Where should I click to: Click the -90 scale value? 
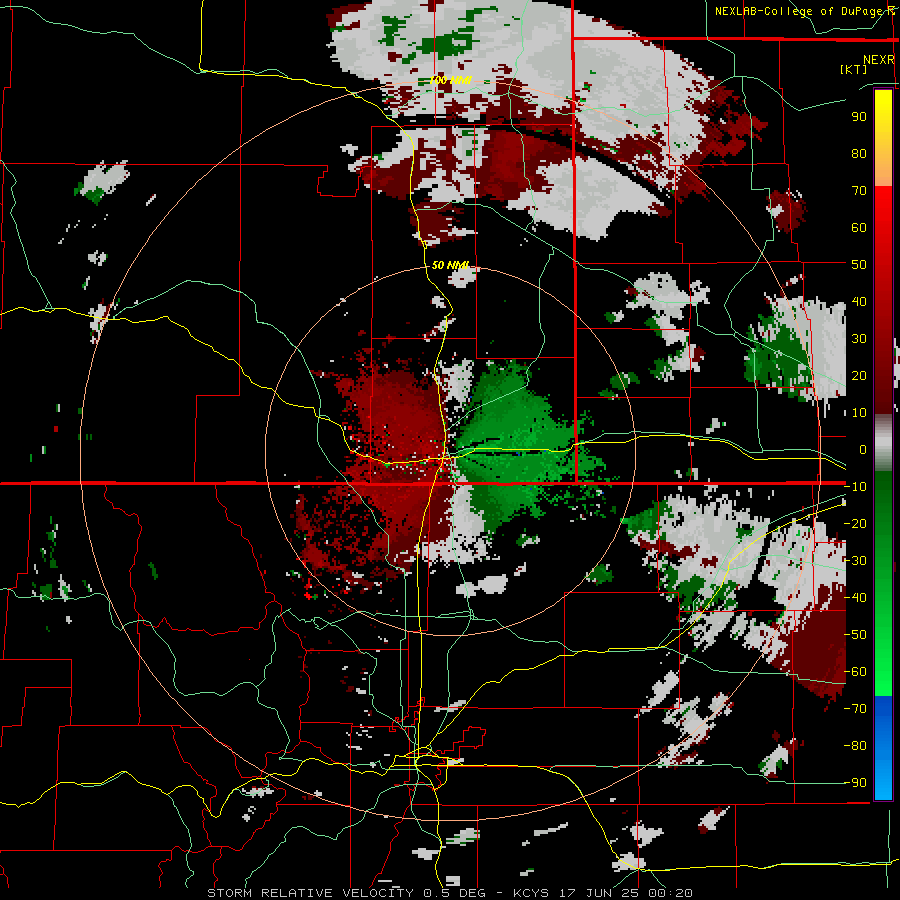tap(855, 783)
